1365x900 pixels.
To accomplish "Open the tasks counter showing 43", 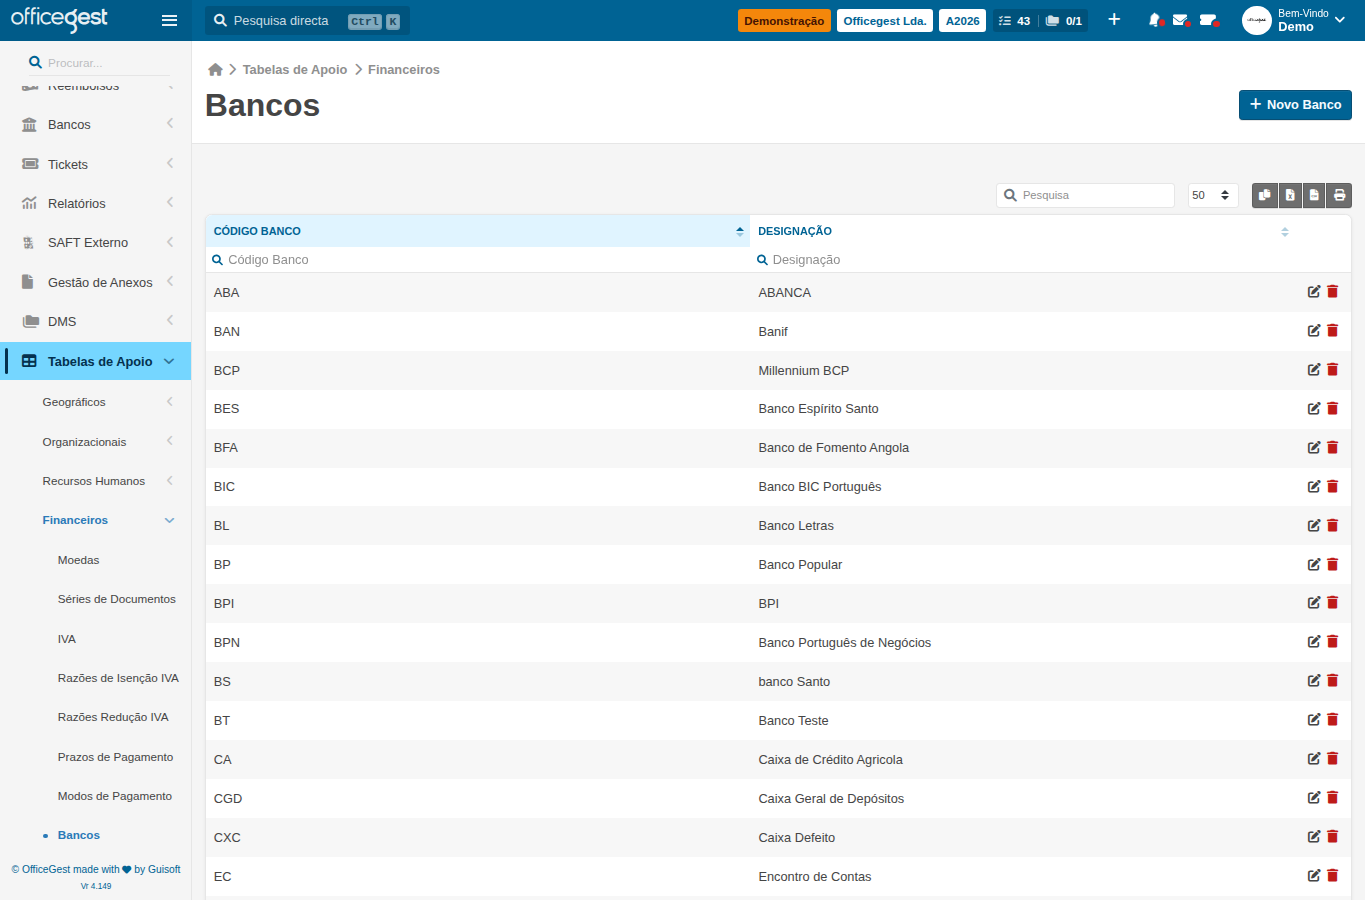I will click(1014, 21).
